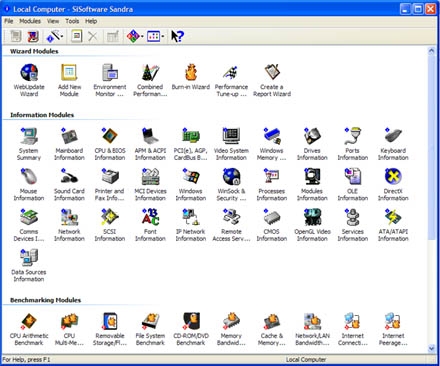The width and height of the screenshot is (440, 366).
Task: Open Font Information
Action: click(150, 225)
